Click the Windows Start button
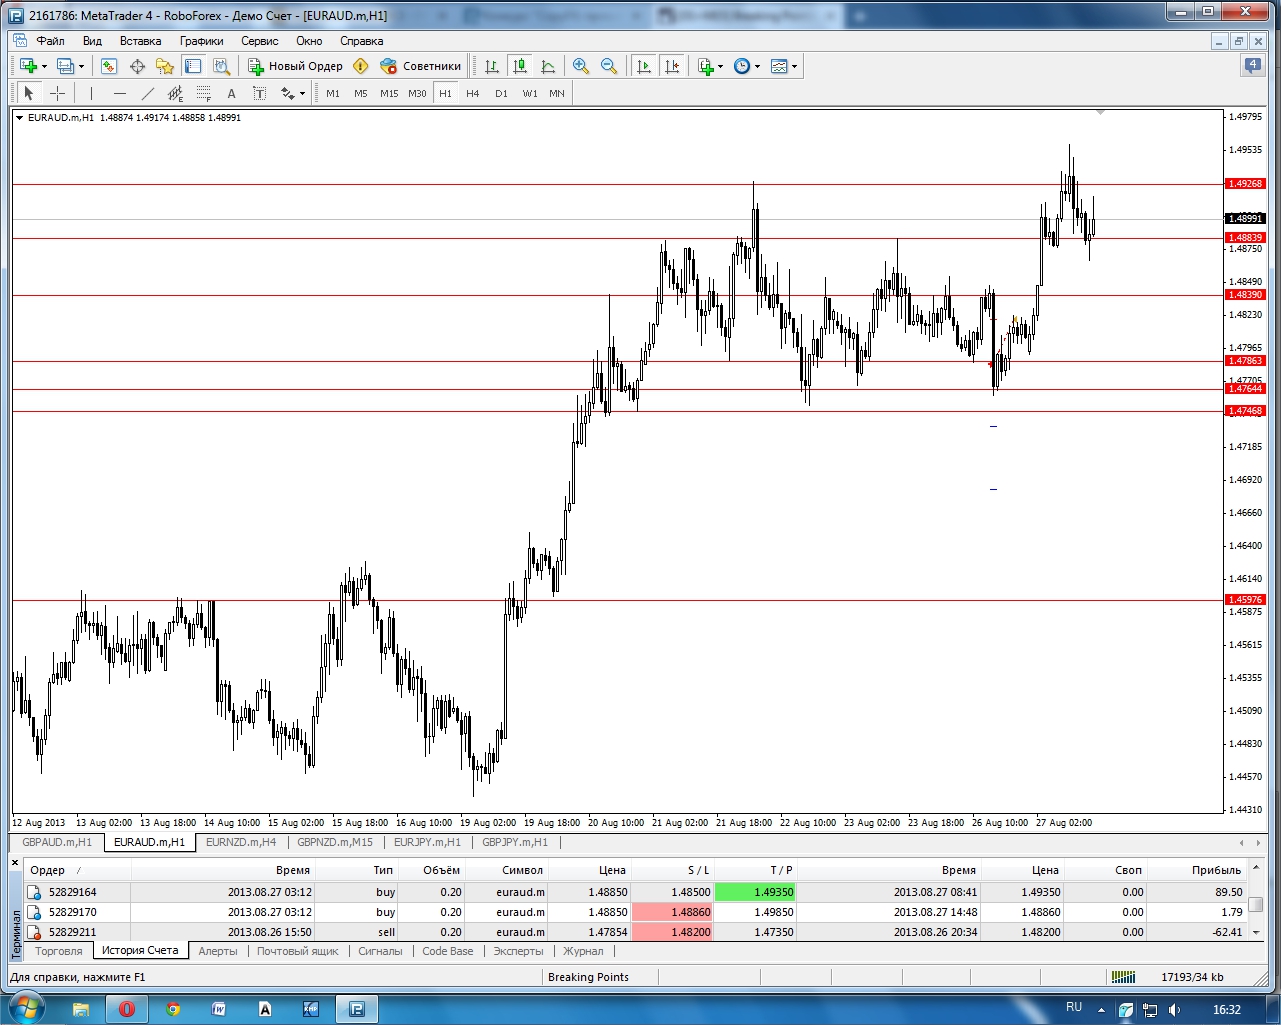The width and height of the screenshot is (1281, 1025). 26,1008
